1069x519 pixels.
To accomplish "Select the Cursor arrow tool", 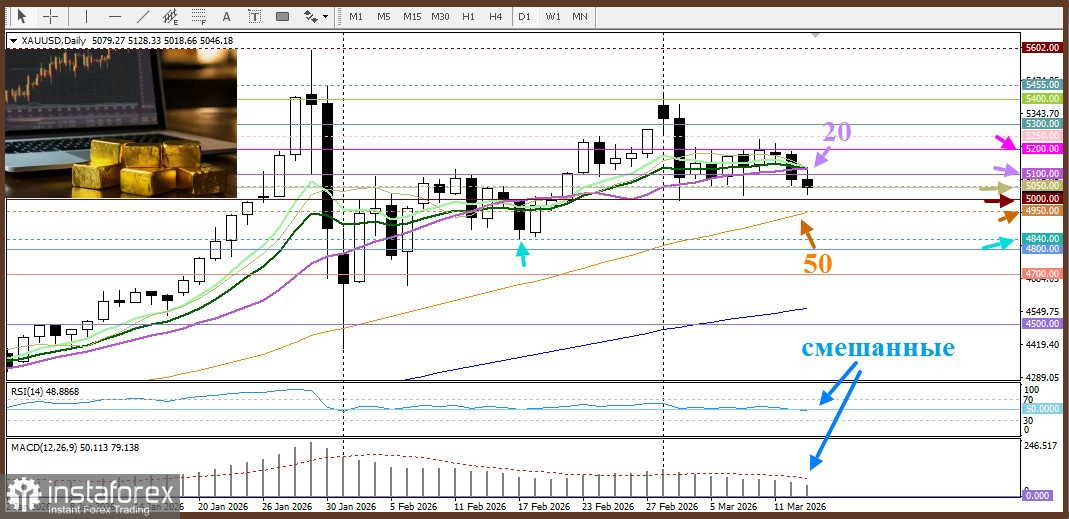I will [22, 16].
